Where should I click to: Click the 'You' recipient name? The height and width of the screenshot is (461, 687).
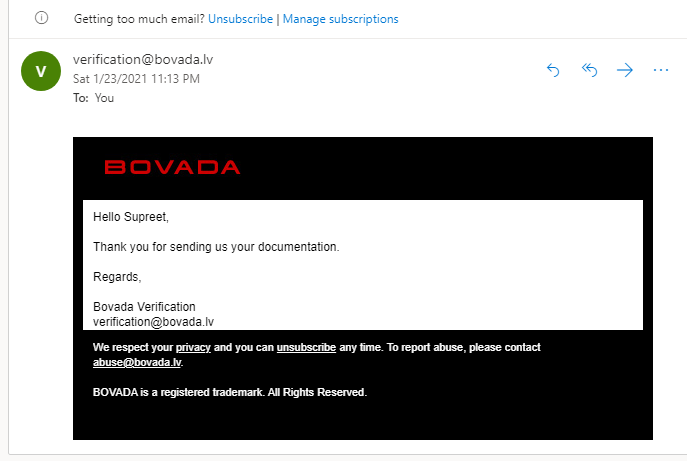pyautogui.click(x=104, y=98)
